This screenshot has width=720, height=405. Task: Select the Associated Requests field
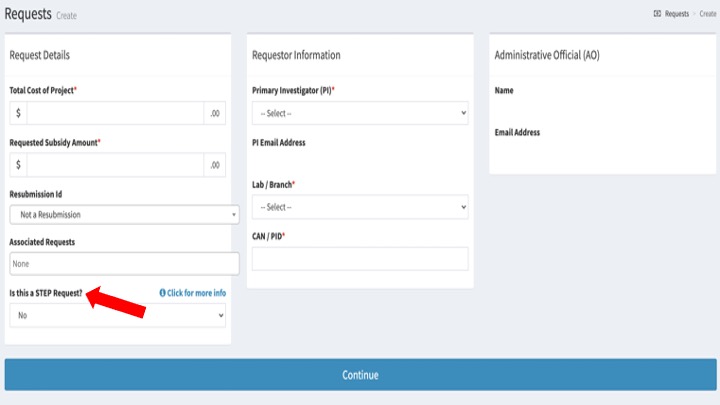(124, 264)
